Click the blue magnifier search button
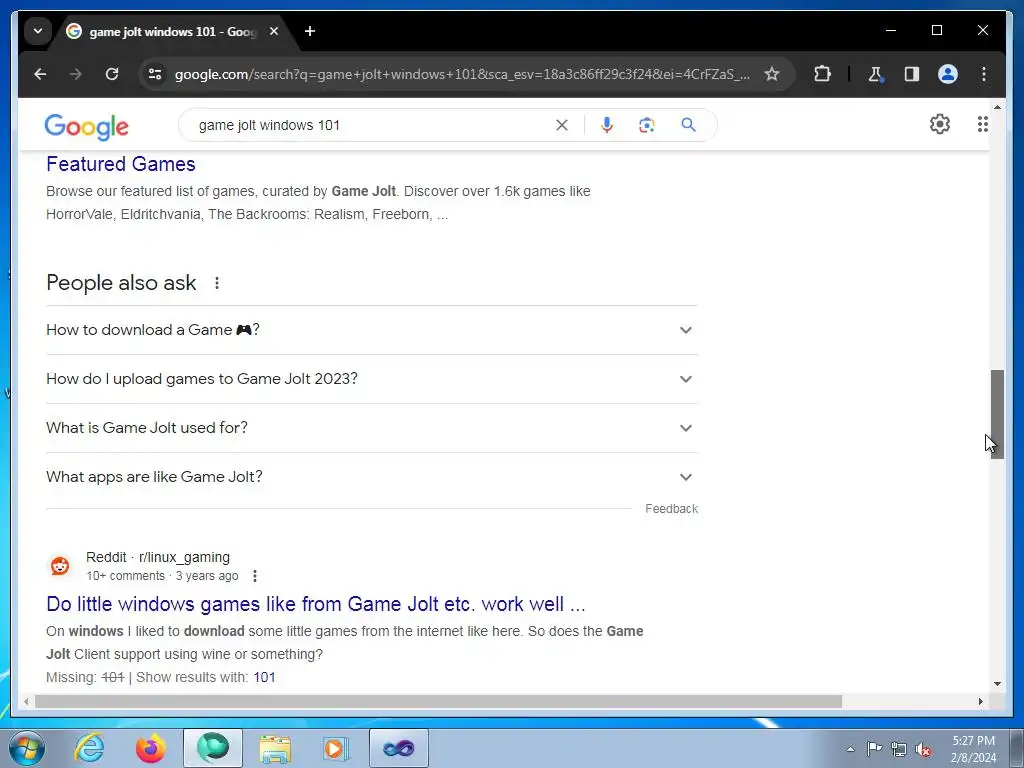Viewport: 1024px width, 768px height. point(688,125)
